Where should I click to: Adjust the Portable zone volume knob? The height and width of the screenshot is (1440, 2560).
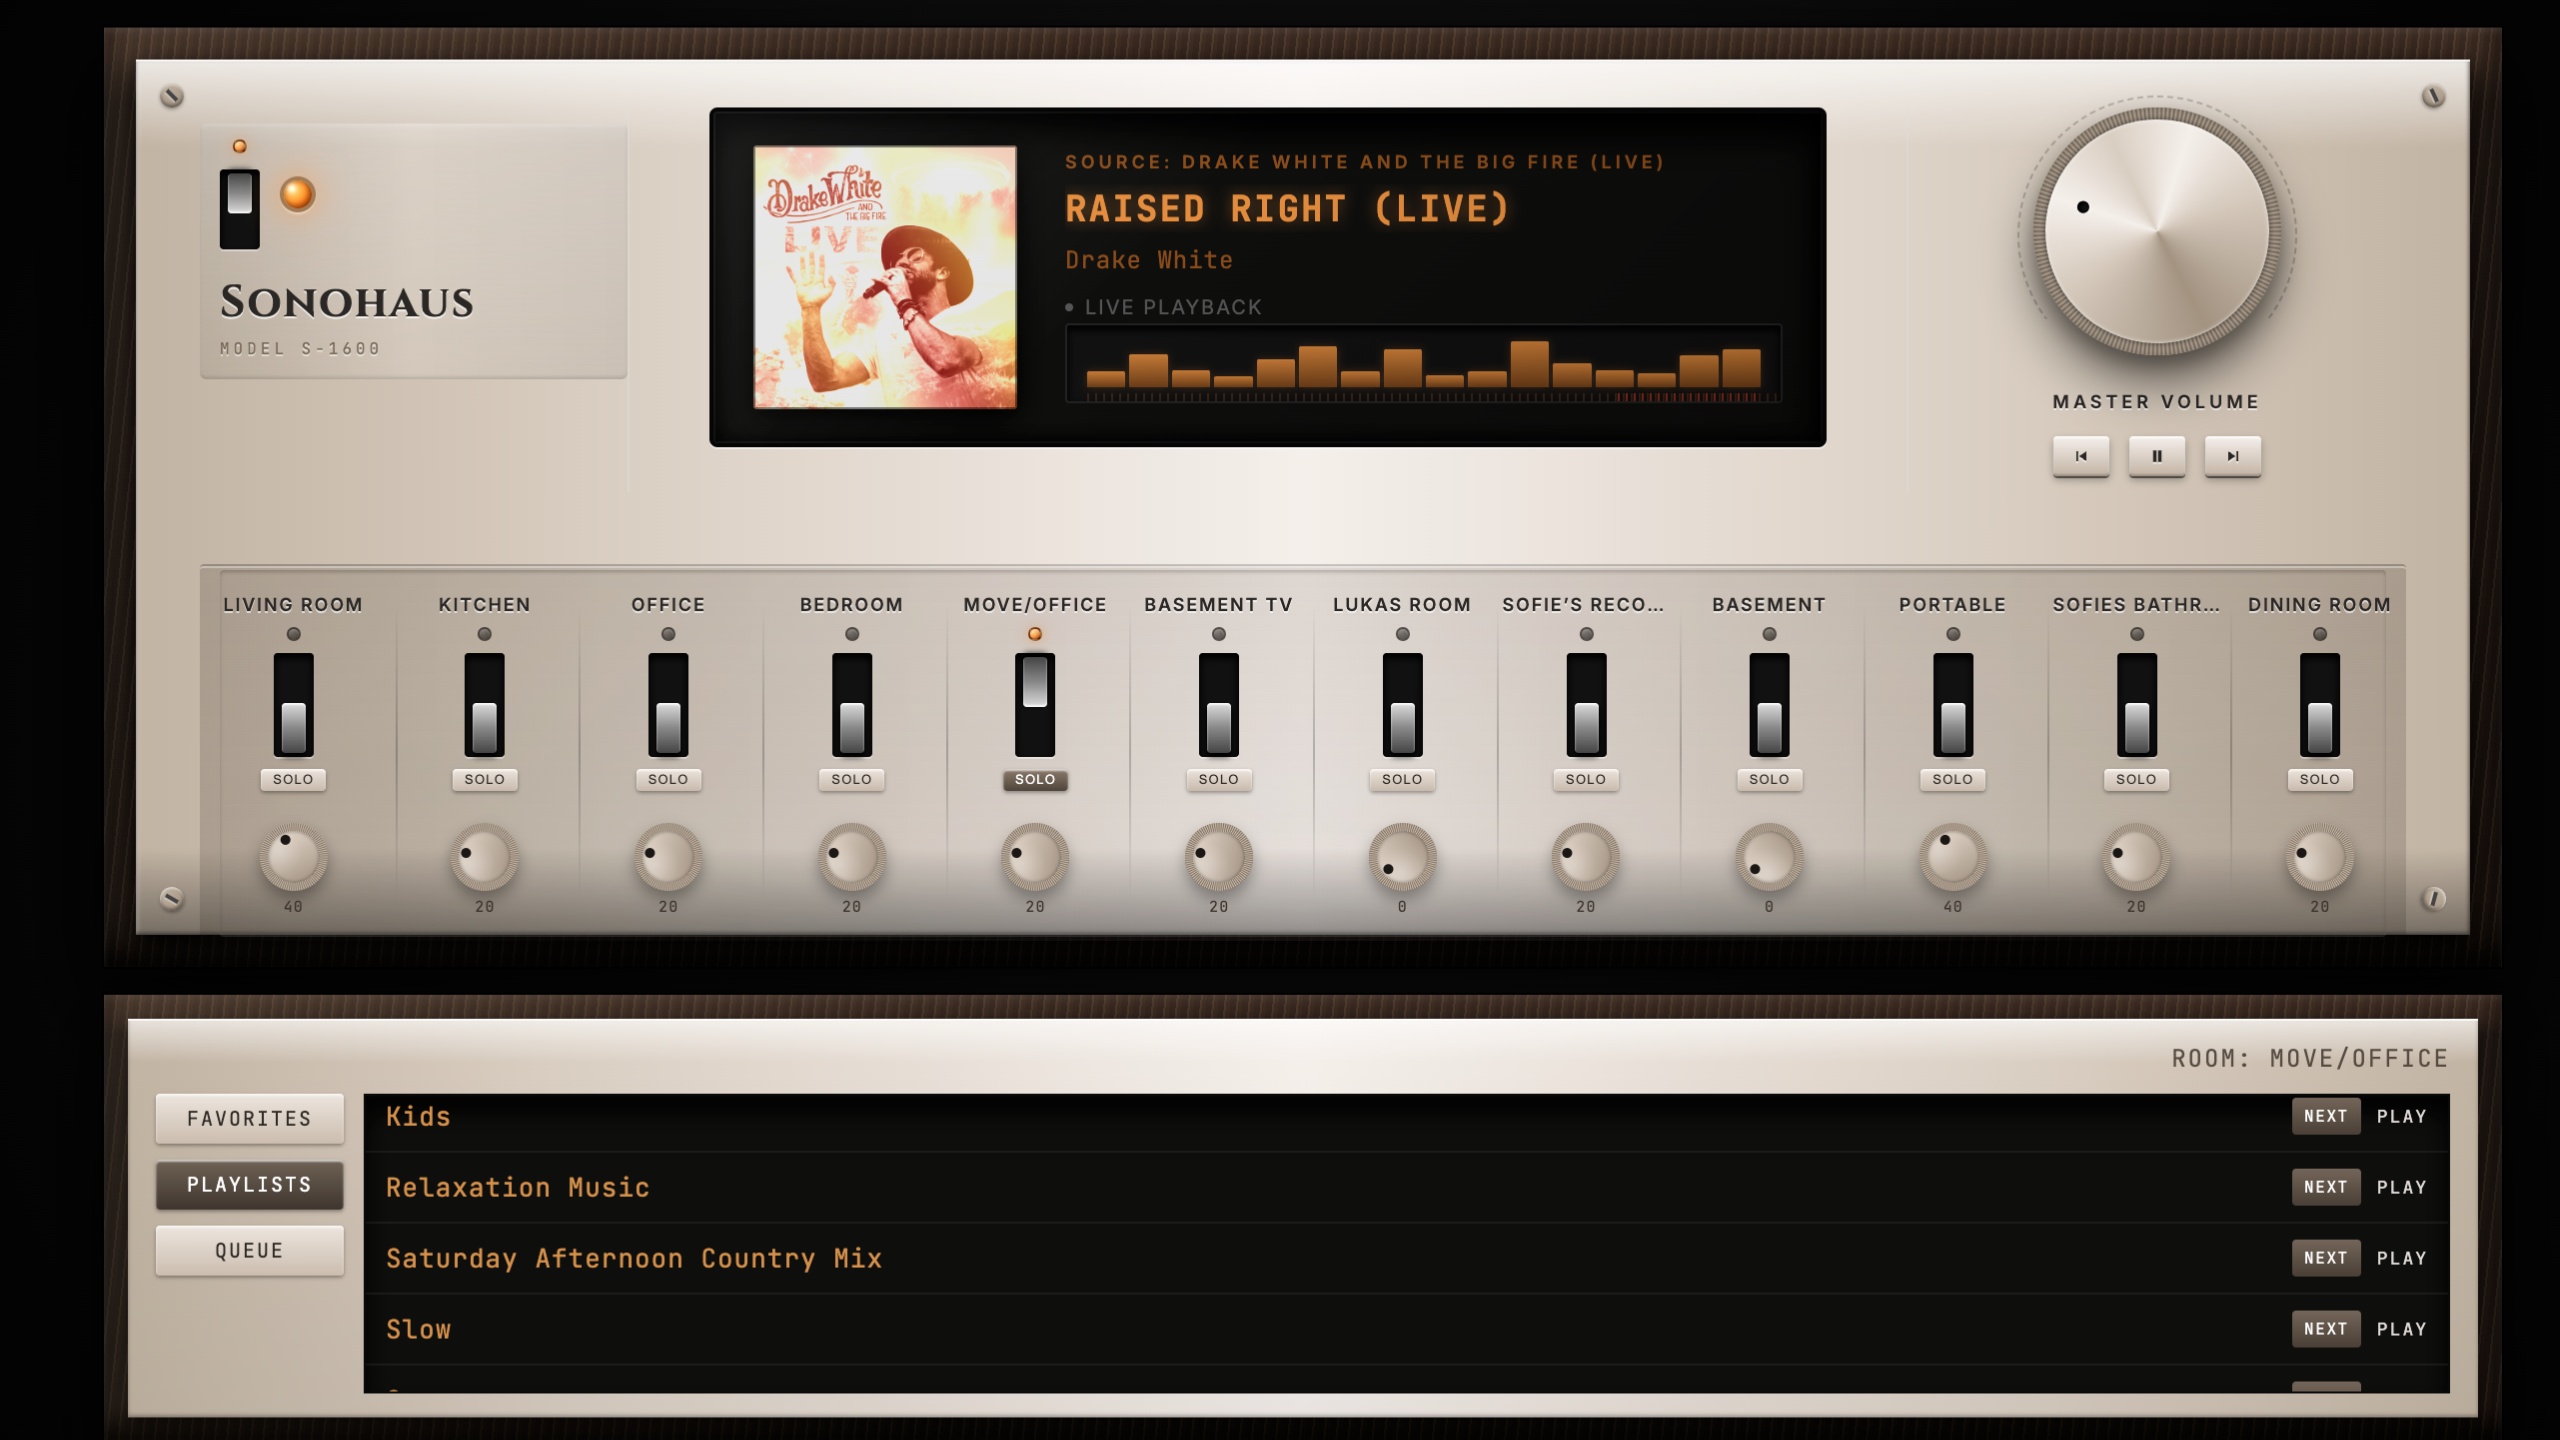pyautogui.click(x=1952, y=857)
